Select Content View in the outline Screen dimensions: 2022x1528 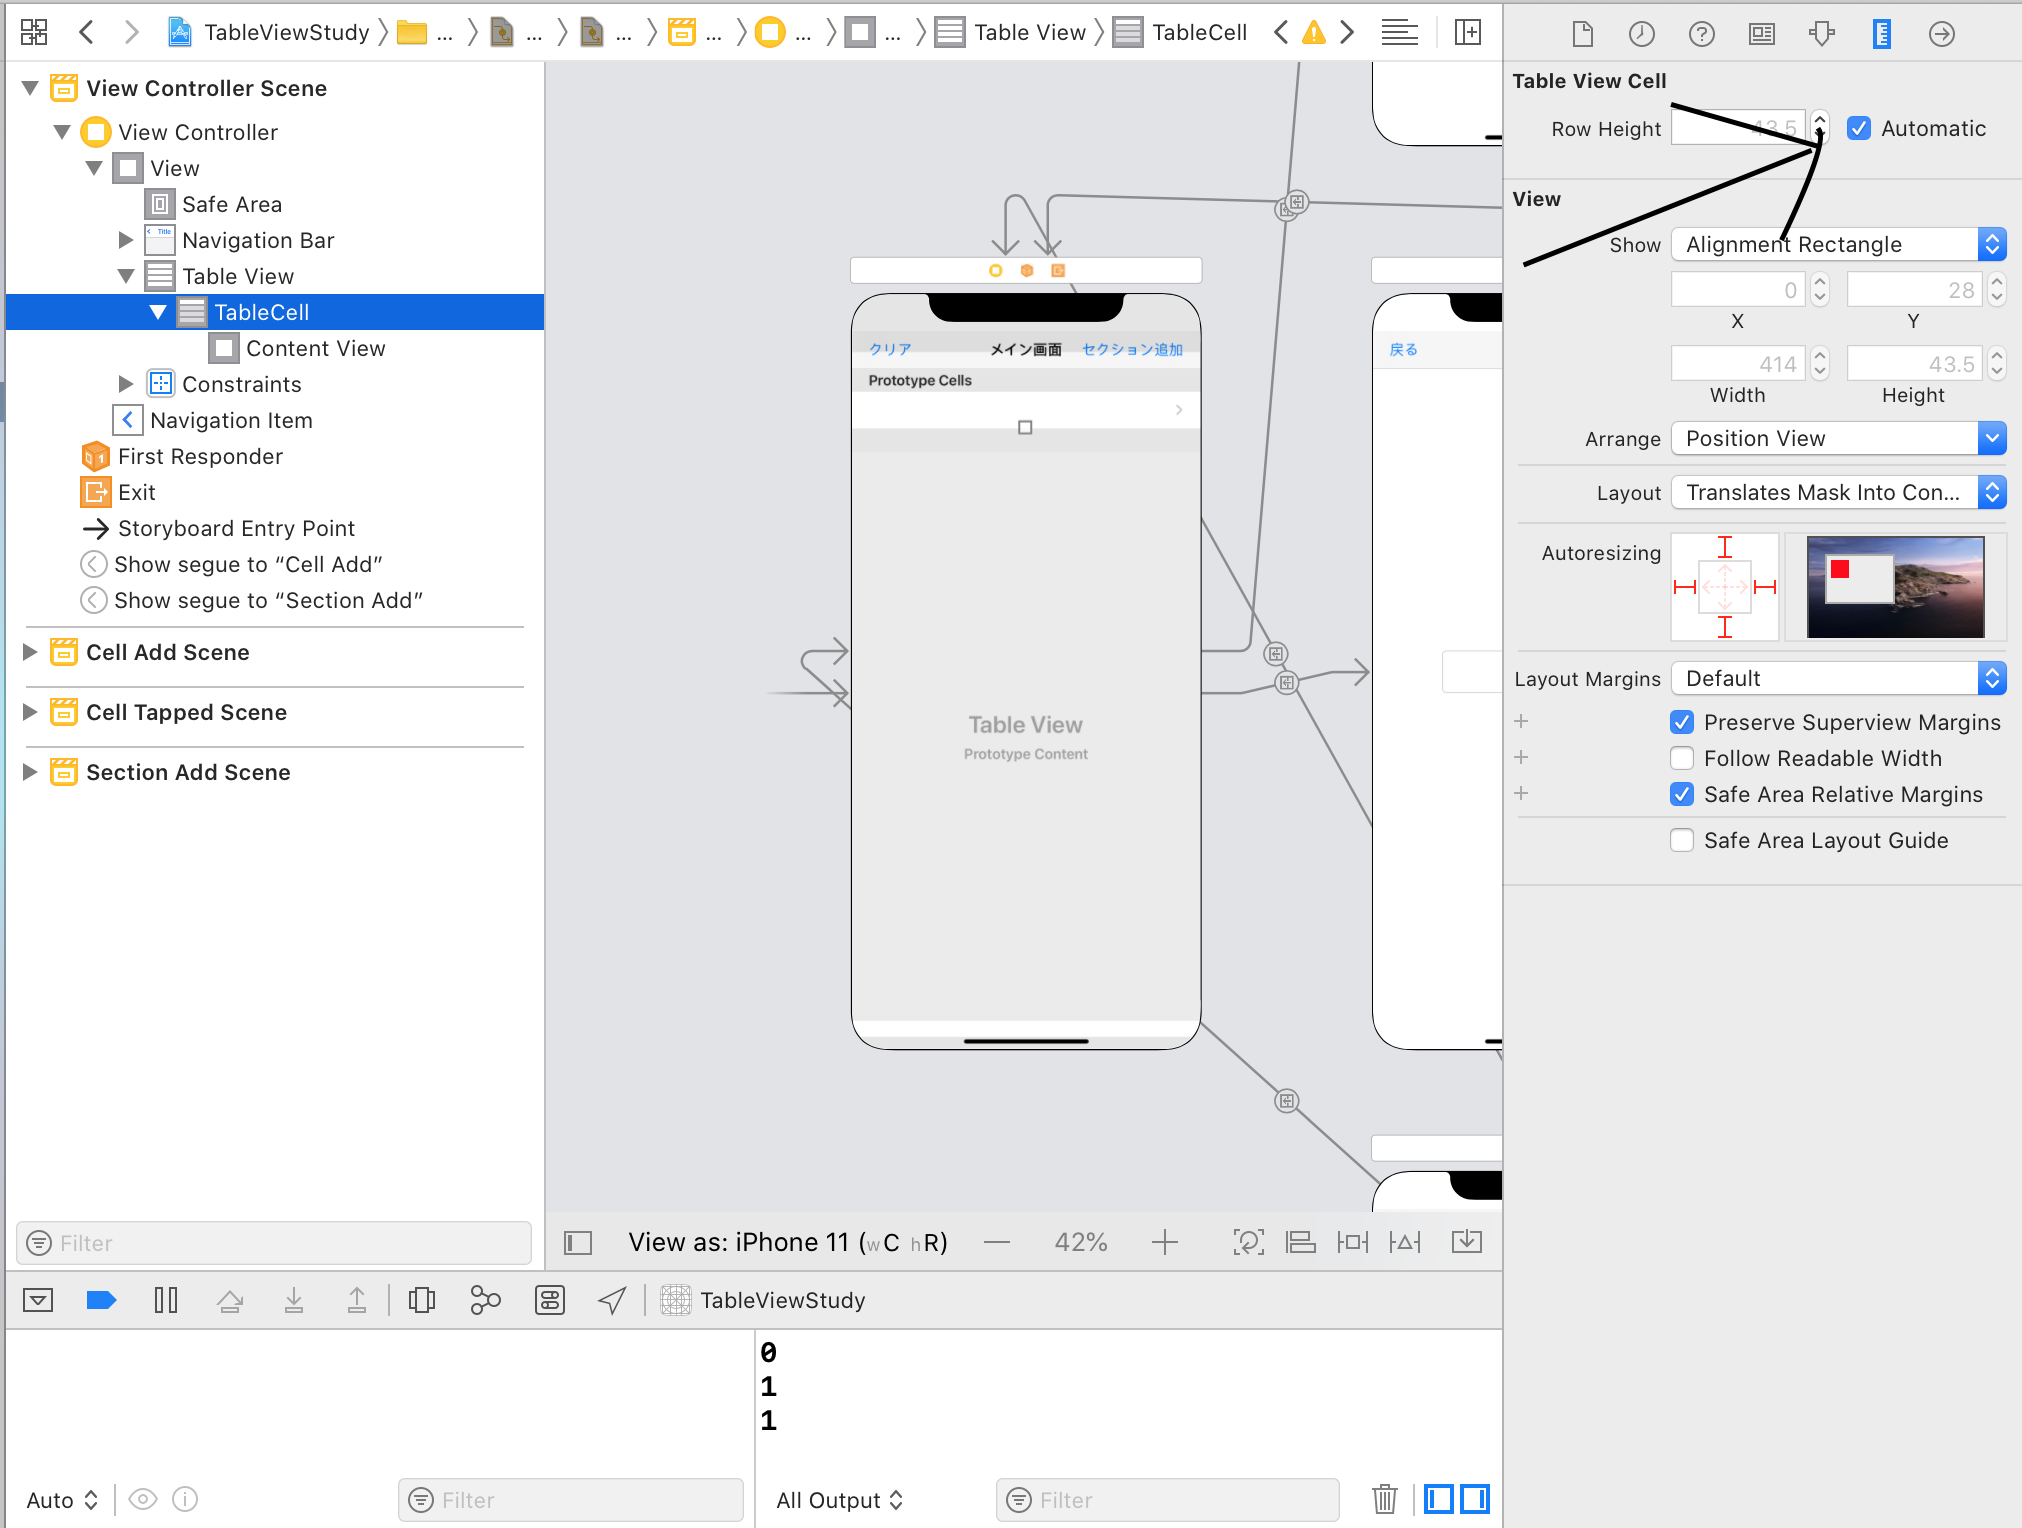pos(314,348)
